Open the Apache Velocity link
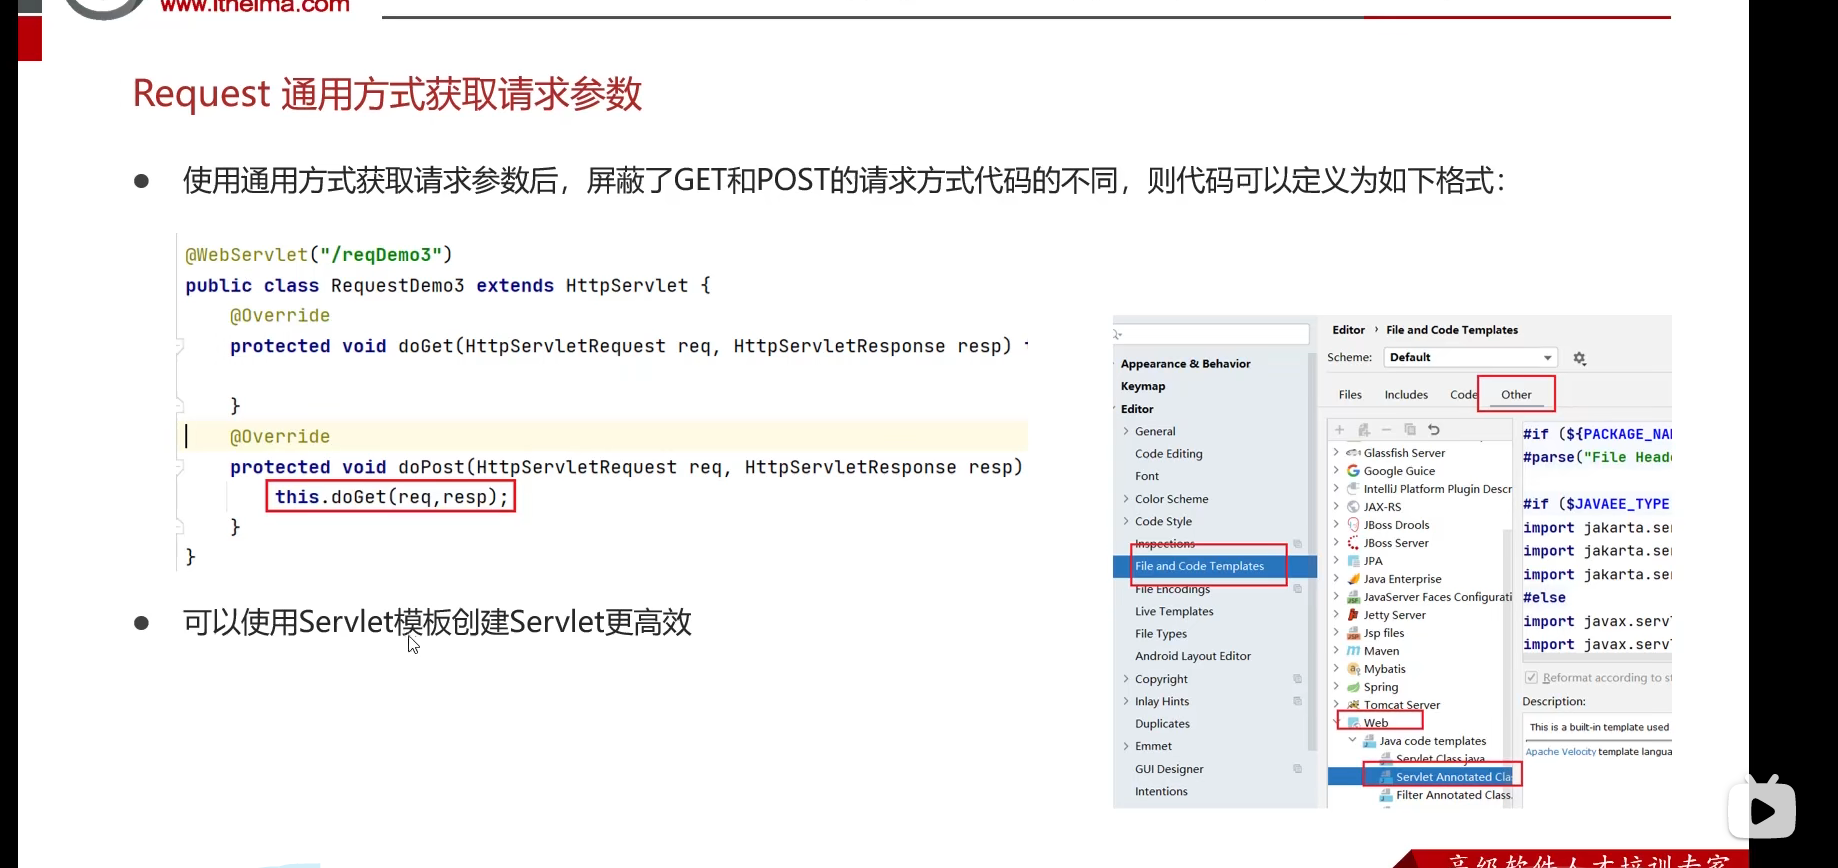Image resolution: width=1838 pixels, height=868 pixels. coord(1560,752)
